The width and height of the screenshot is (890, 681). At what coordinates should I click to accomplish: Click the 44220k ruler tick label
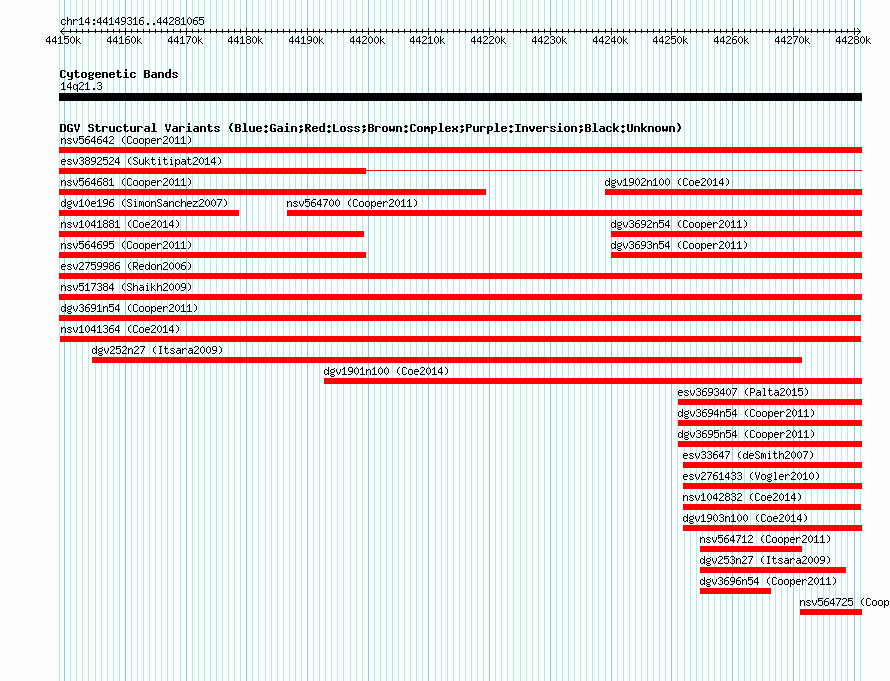pos(488,40)
